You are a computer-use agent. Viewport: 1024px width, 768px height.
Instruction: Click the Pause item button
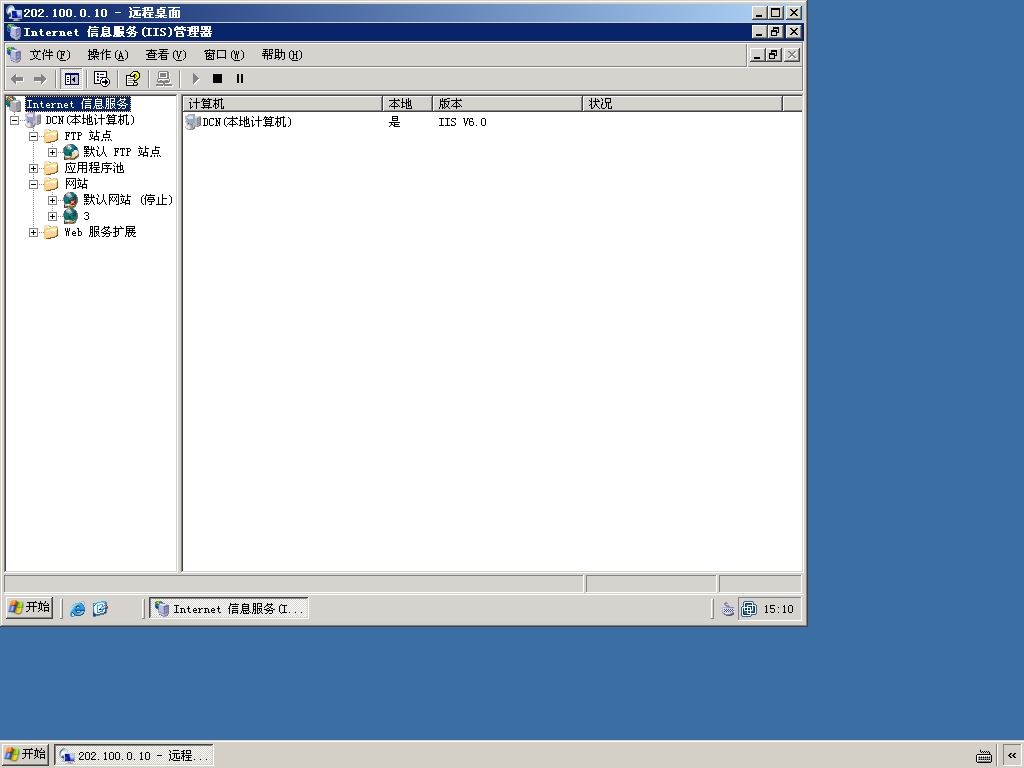pos(240,79)
